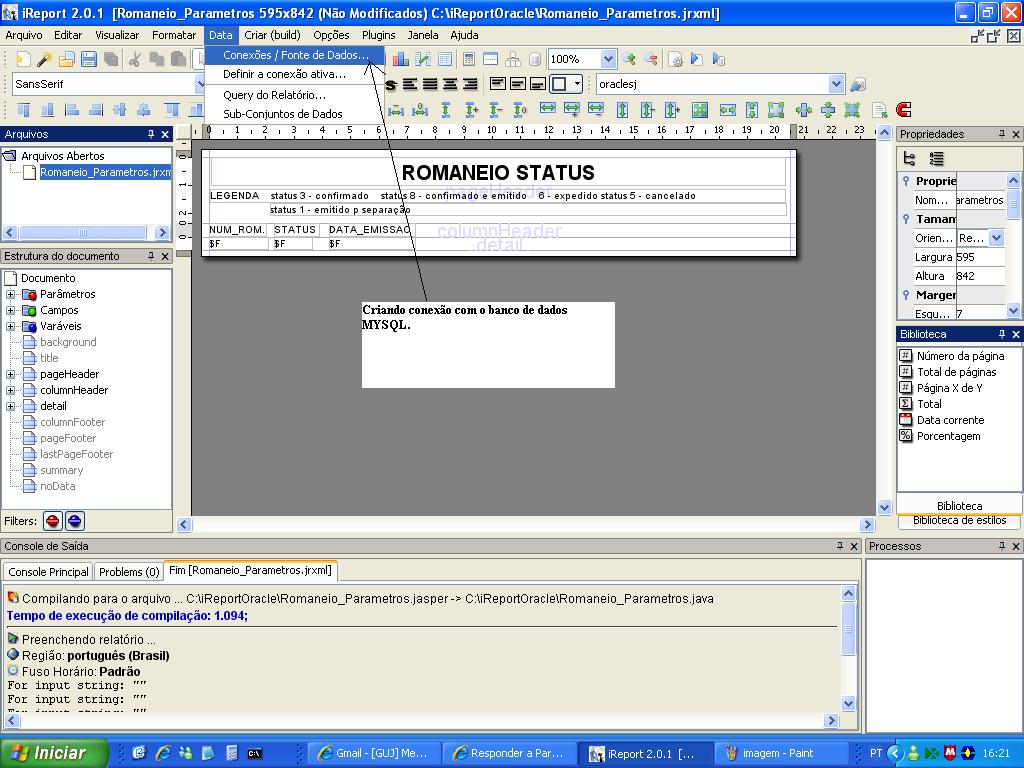
Task: Switch to Gmail taskbar window
Action: (x=374, y=753)
